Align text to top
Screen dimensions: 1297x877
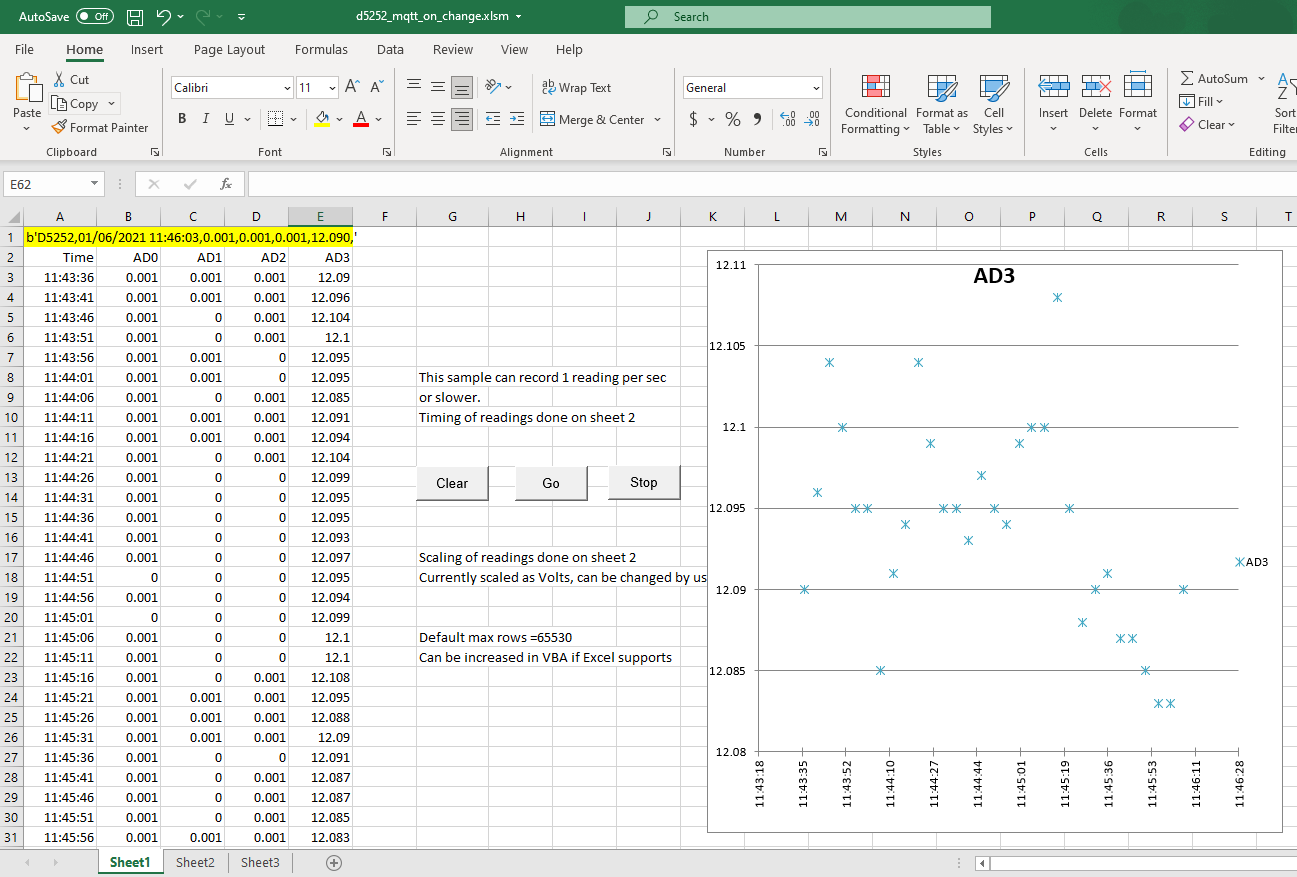pos(414,87)
